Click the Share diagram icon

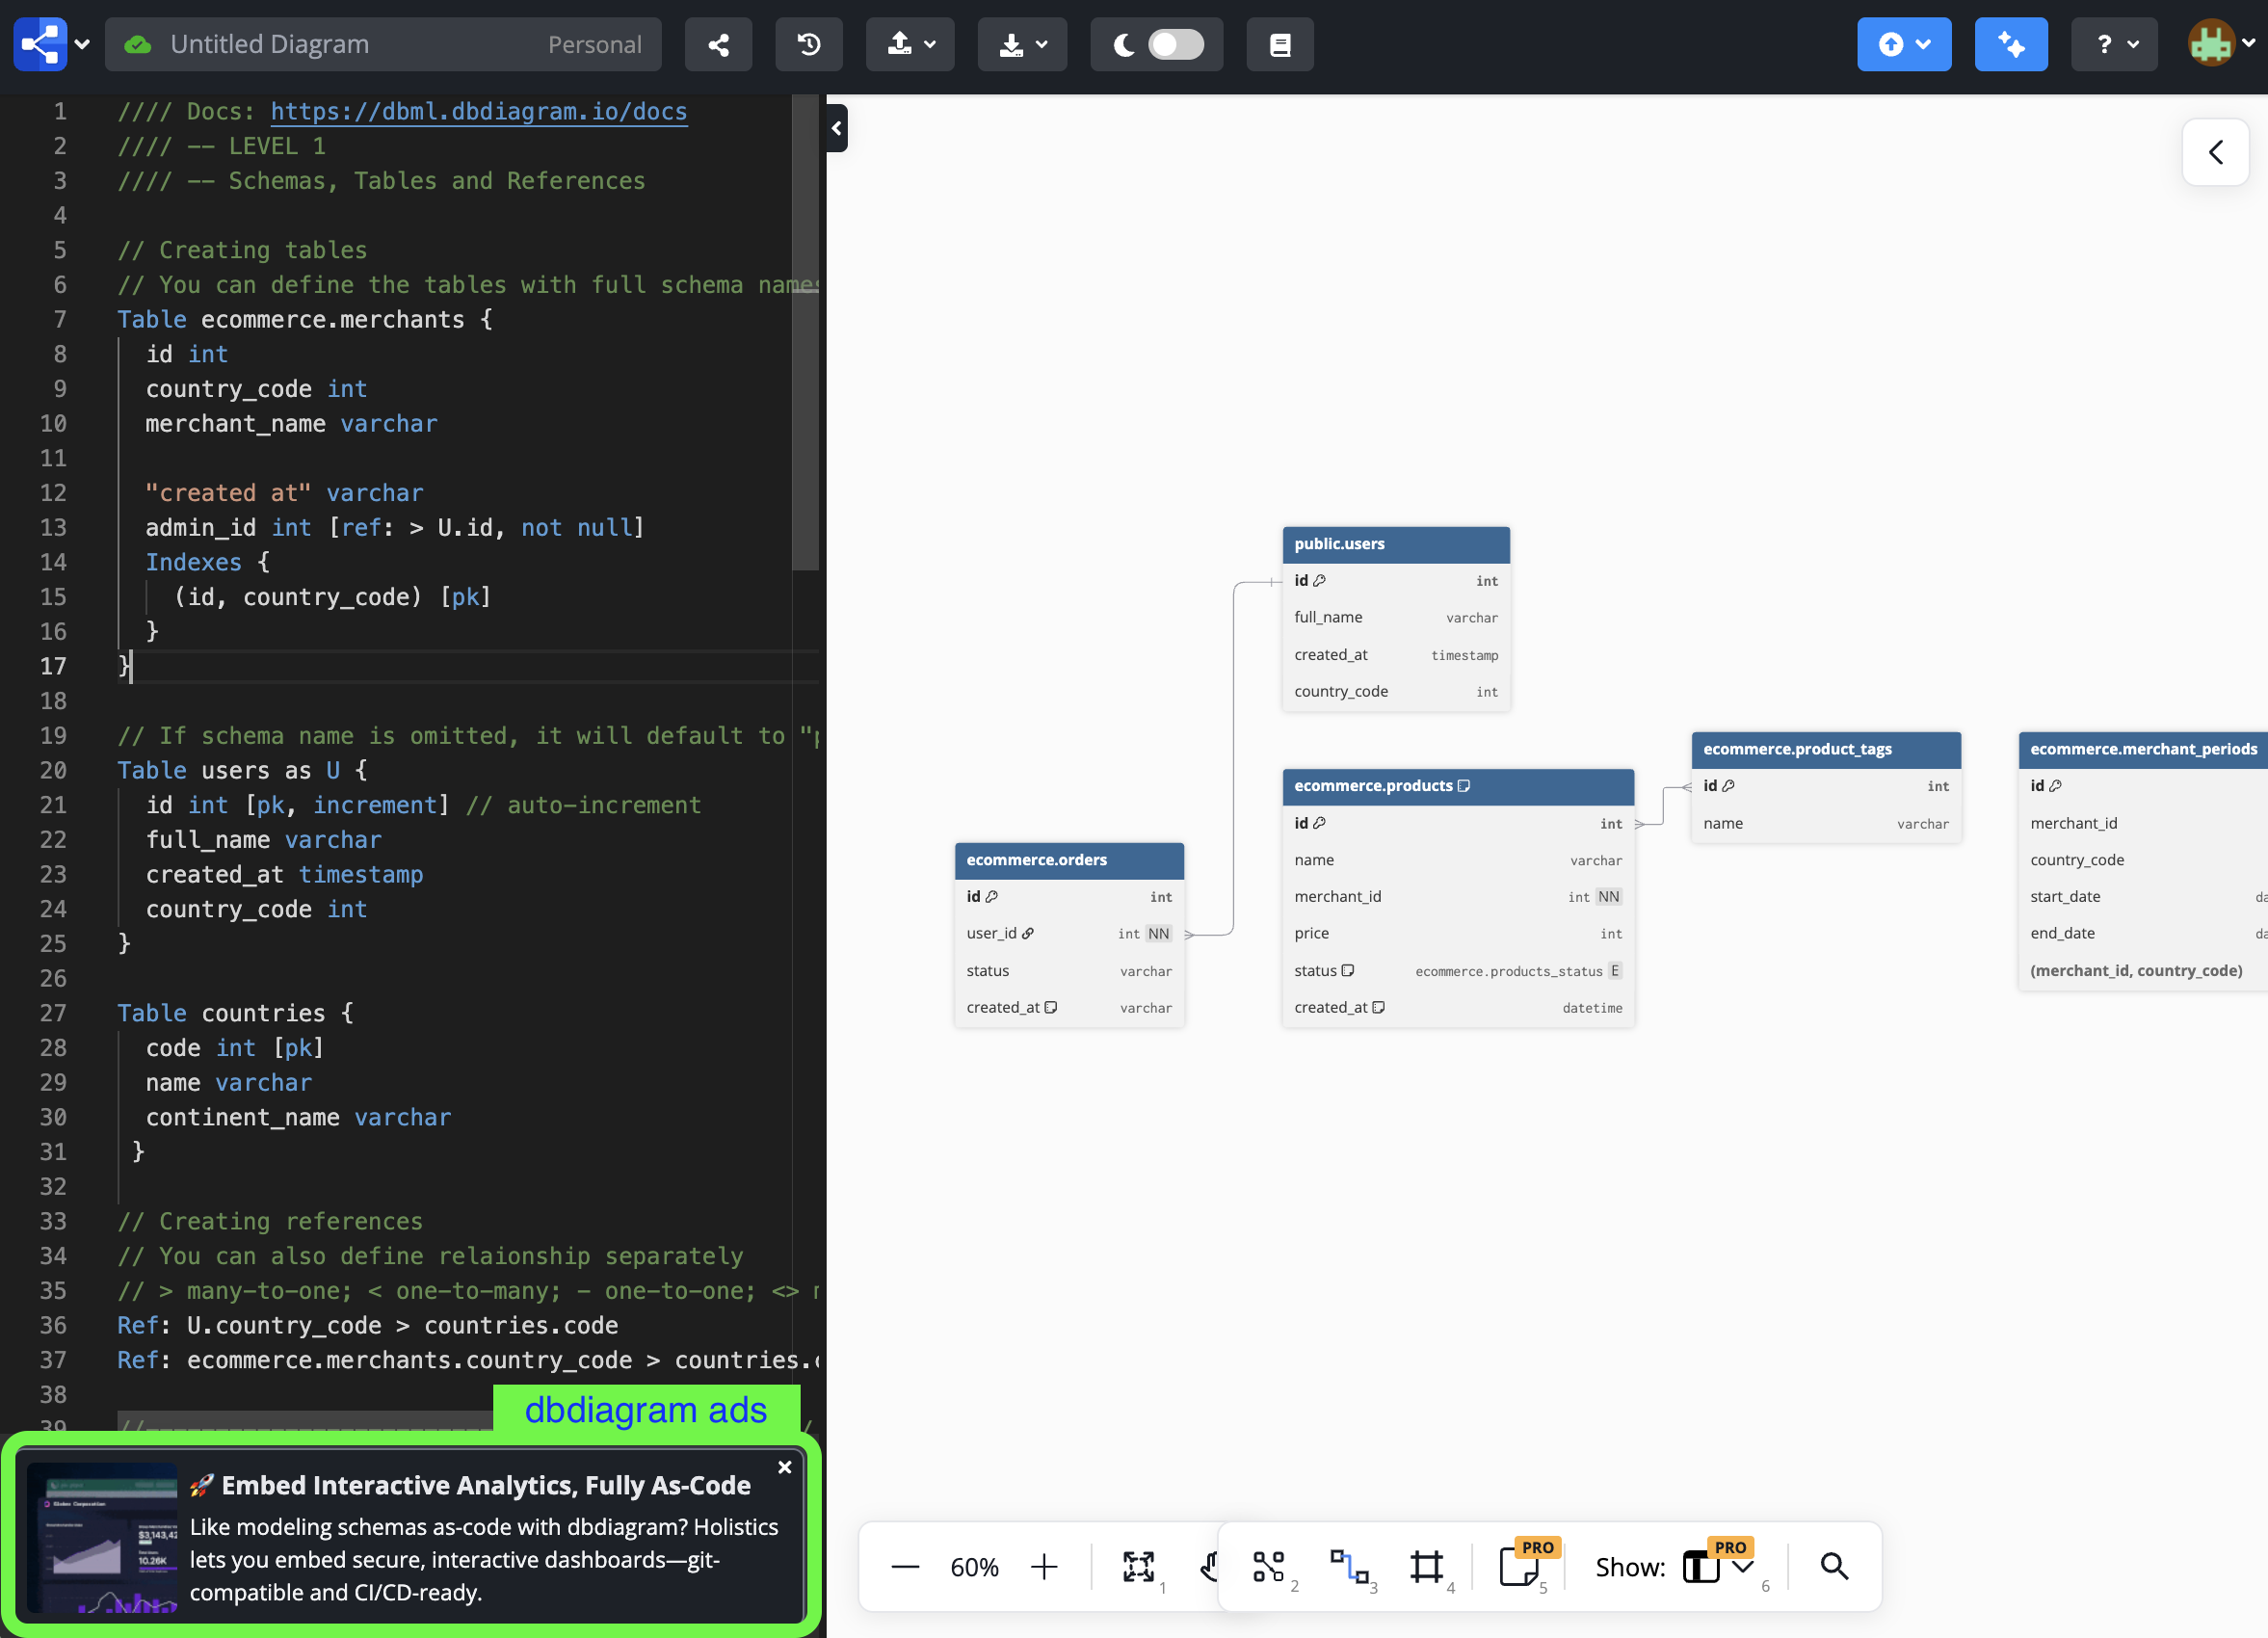(x=718, y=44)
